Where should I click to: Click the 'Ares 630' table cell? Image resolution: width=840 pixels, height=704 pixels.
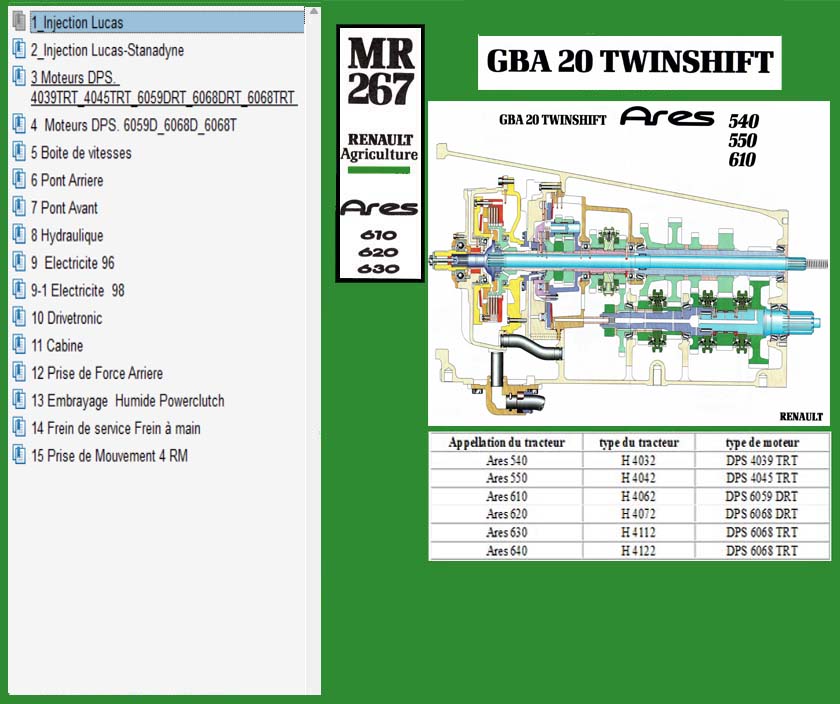tap(506, 533)
